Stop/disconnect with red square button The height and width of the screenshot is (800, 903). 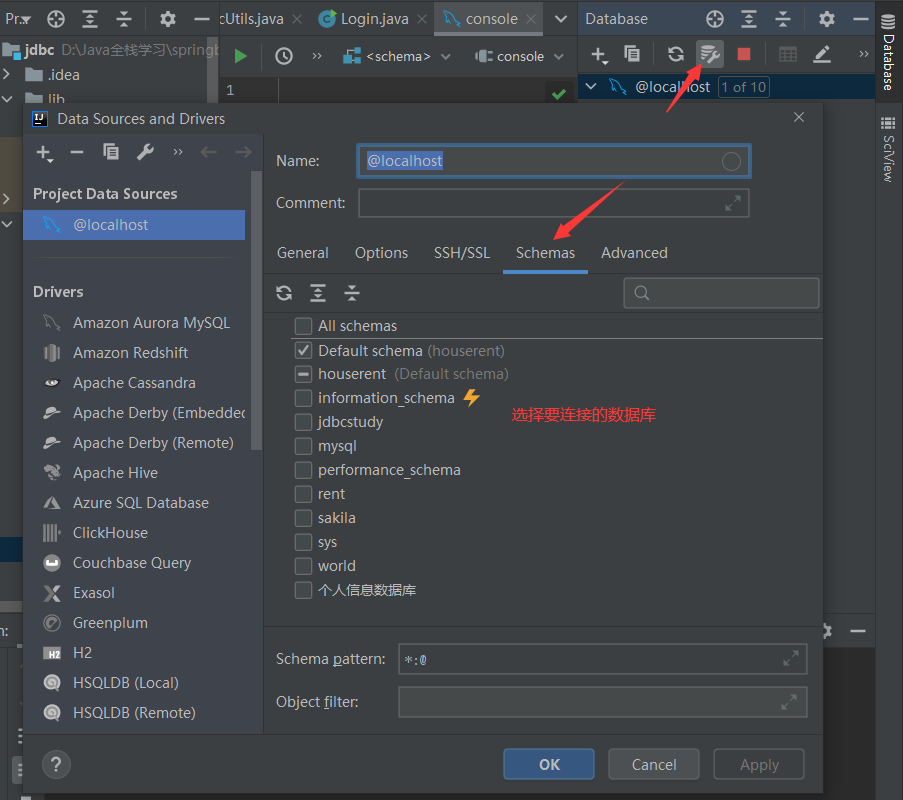point(743,54)
